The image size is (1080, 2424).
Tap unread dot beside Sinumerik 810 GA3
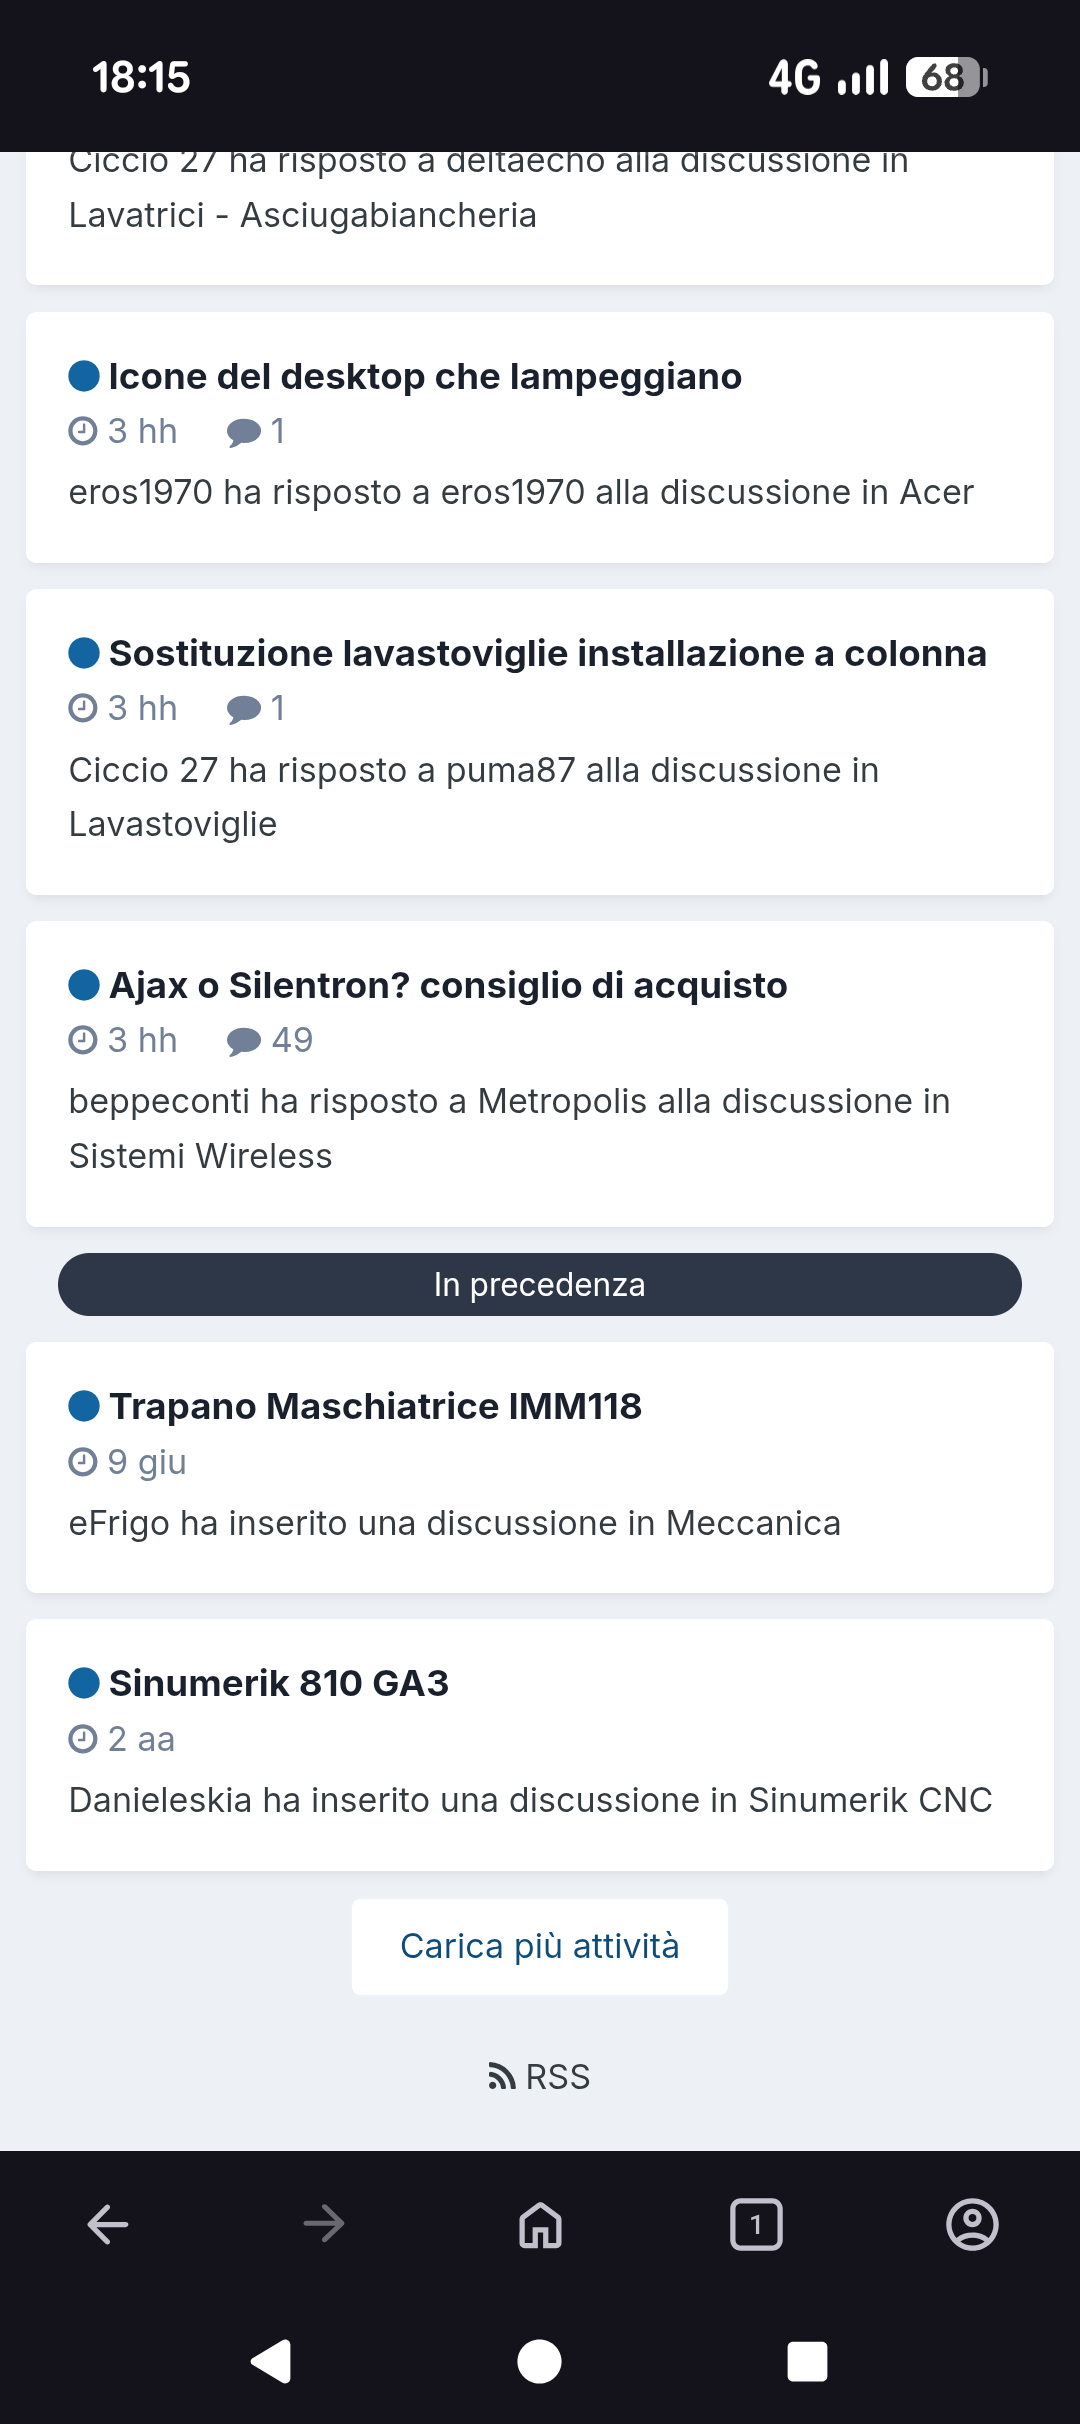click(x=84, y=1683)
